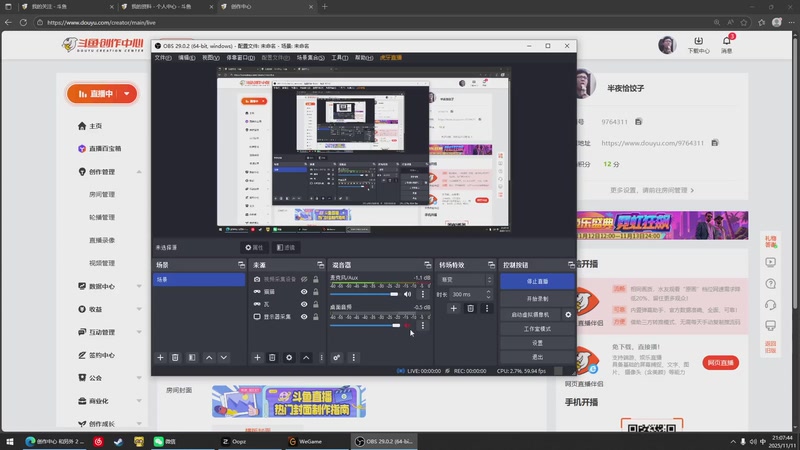Click 工作室模式 button
Viewport: 800px width, 450px height.
[x=537, y=329]
